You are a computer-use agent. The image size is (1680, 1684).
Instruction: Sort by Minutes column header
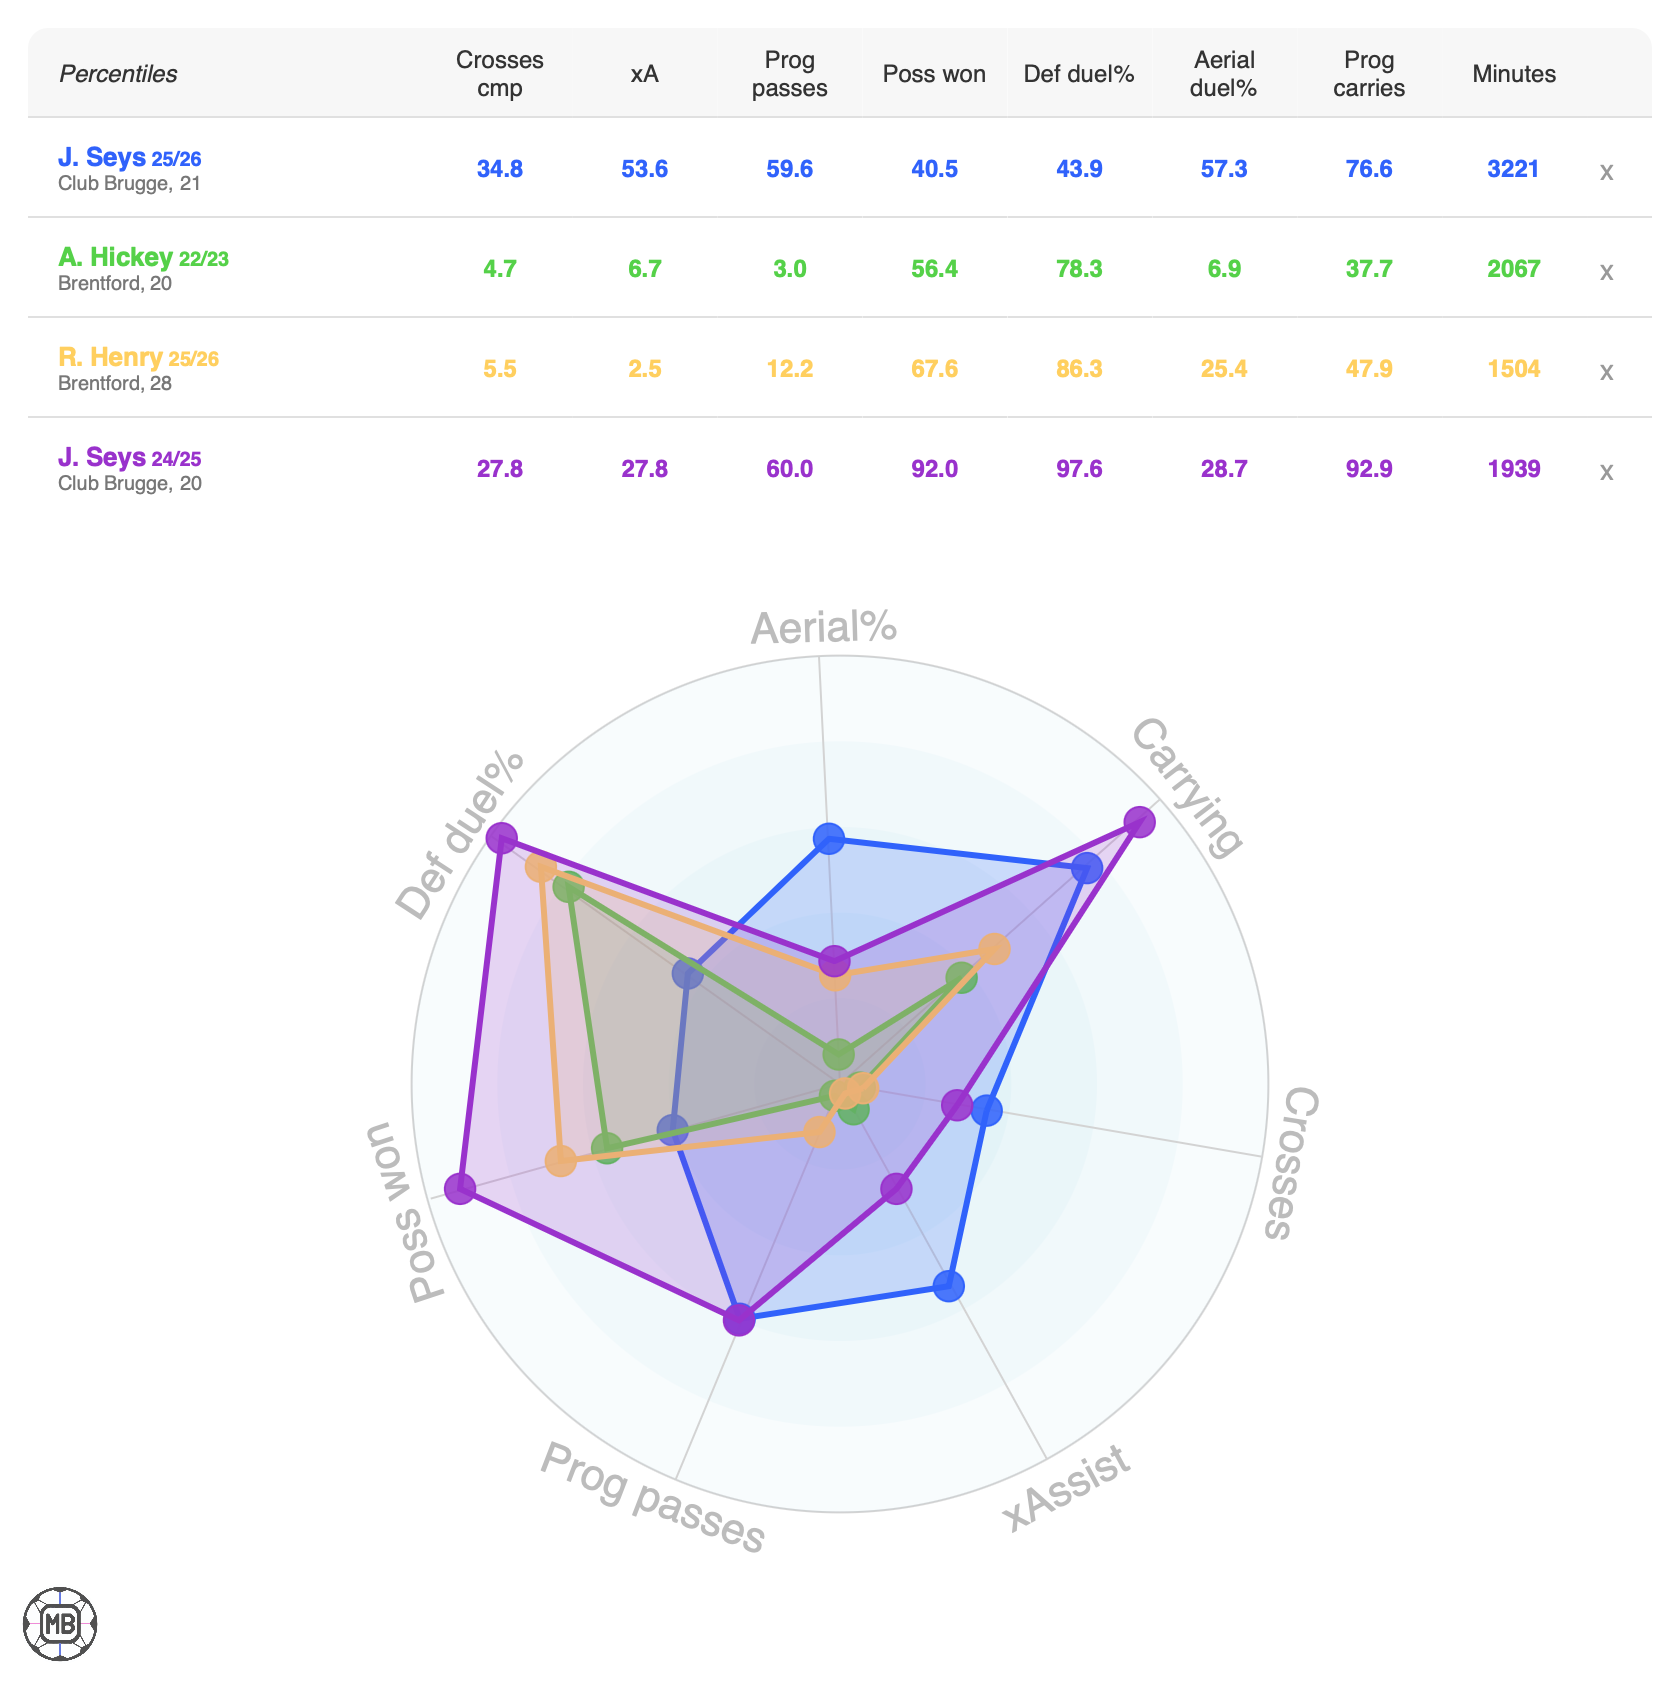pyautogui.click(x=1514, y=74)
